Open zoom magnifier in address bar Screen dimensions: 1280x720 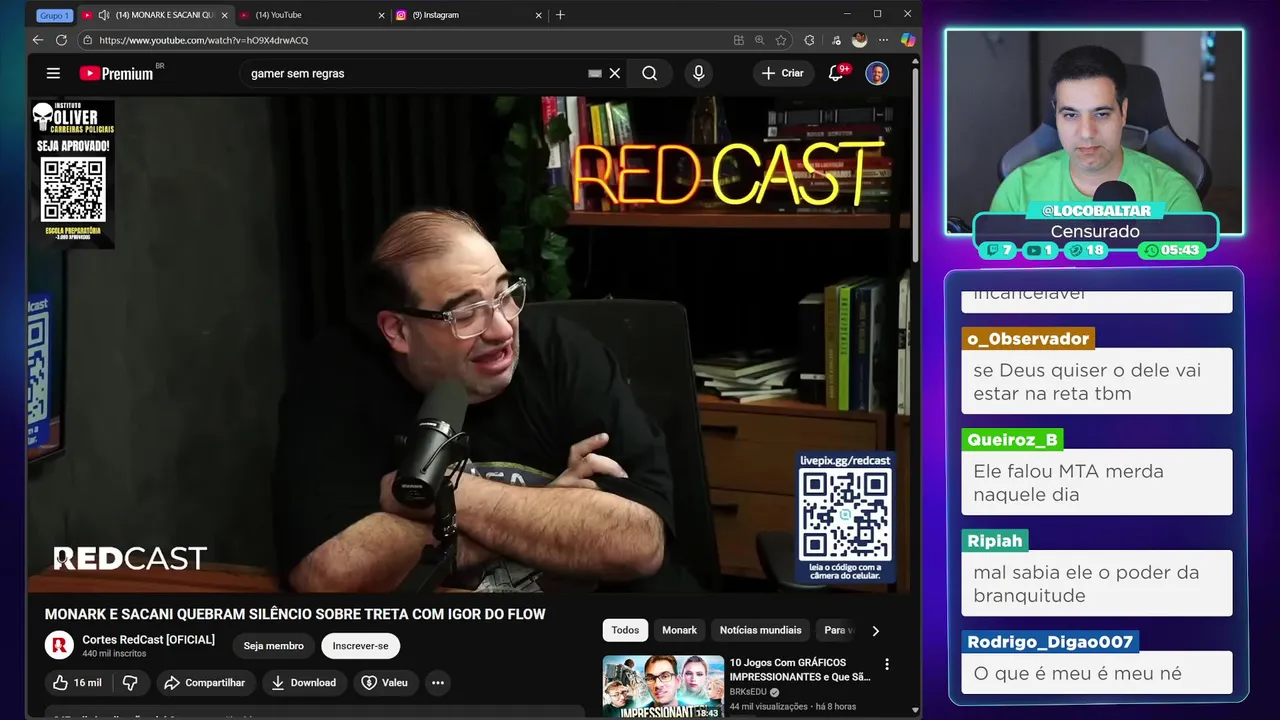pyautogui.click(x=760, y=40)
